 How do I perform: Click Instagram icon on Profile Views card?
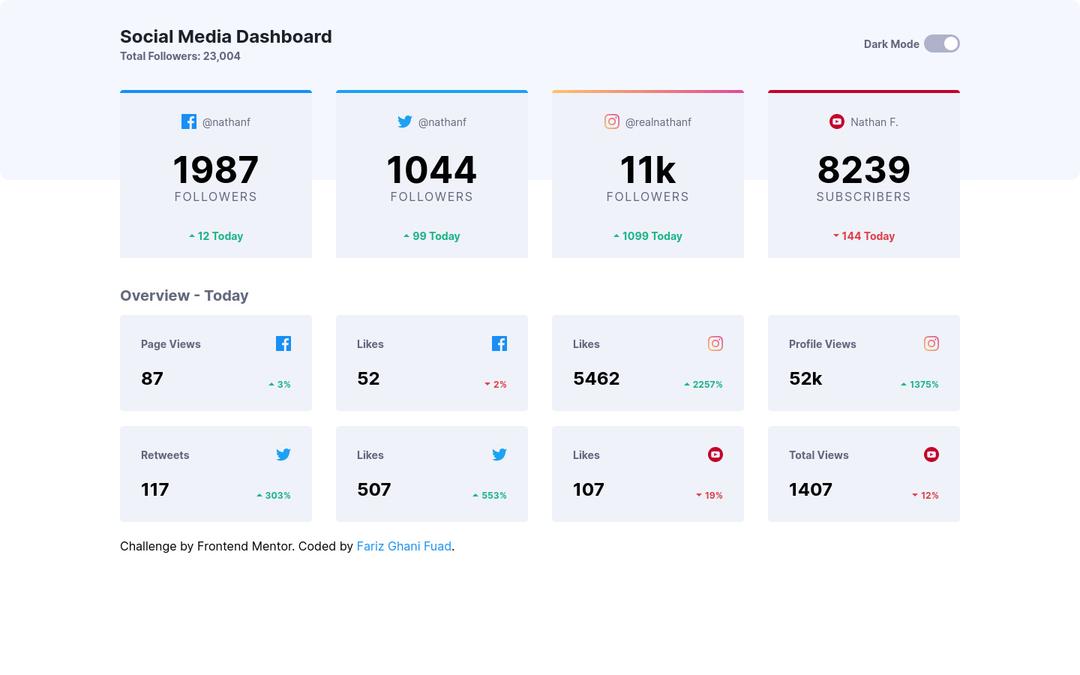pyautogui.click(x=931, y=344)
